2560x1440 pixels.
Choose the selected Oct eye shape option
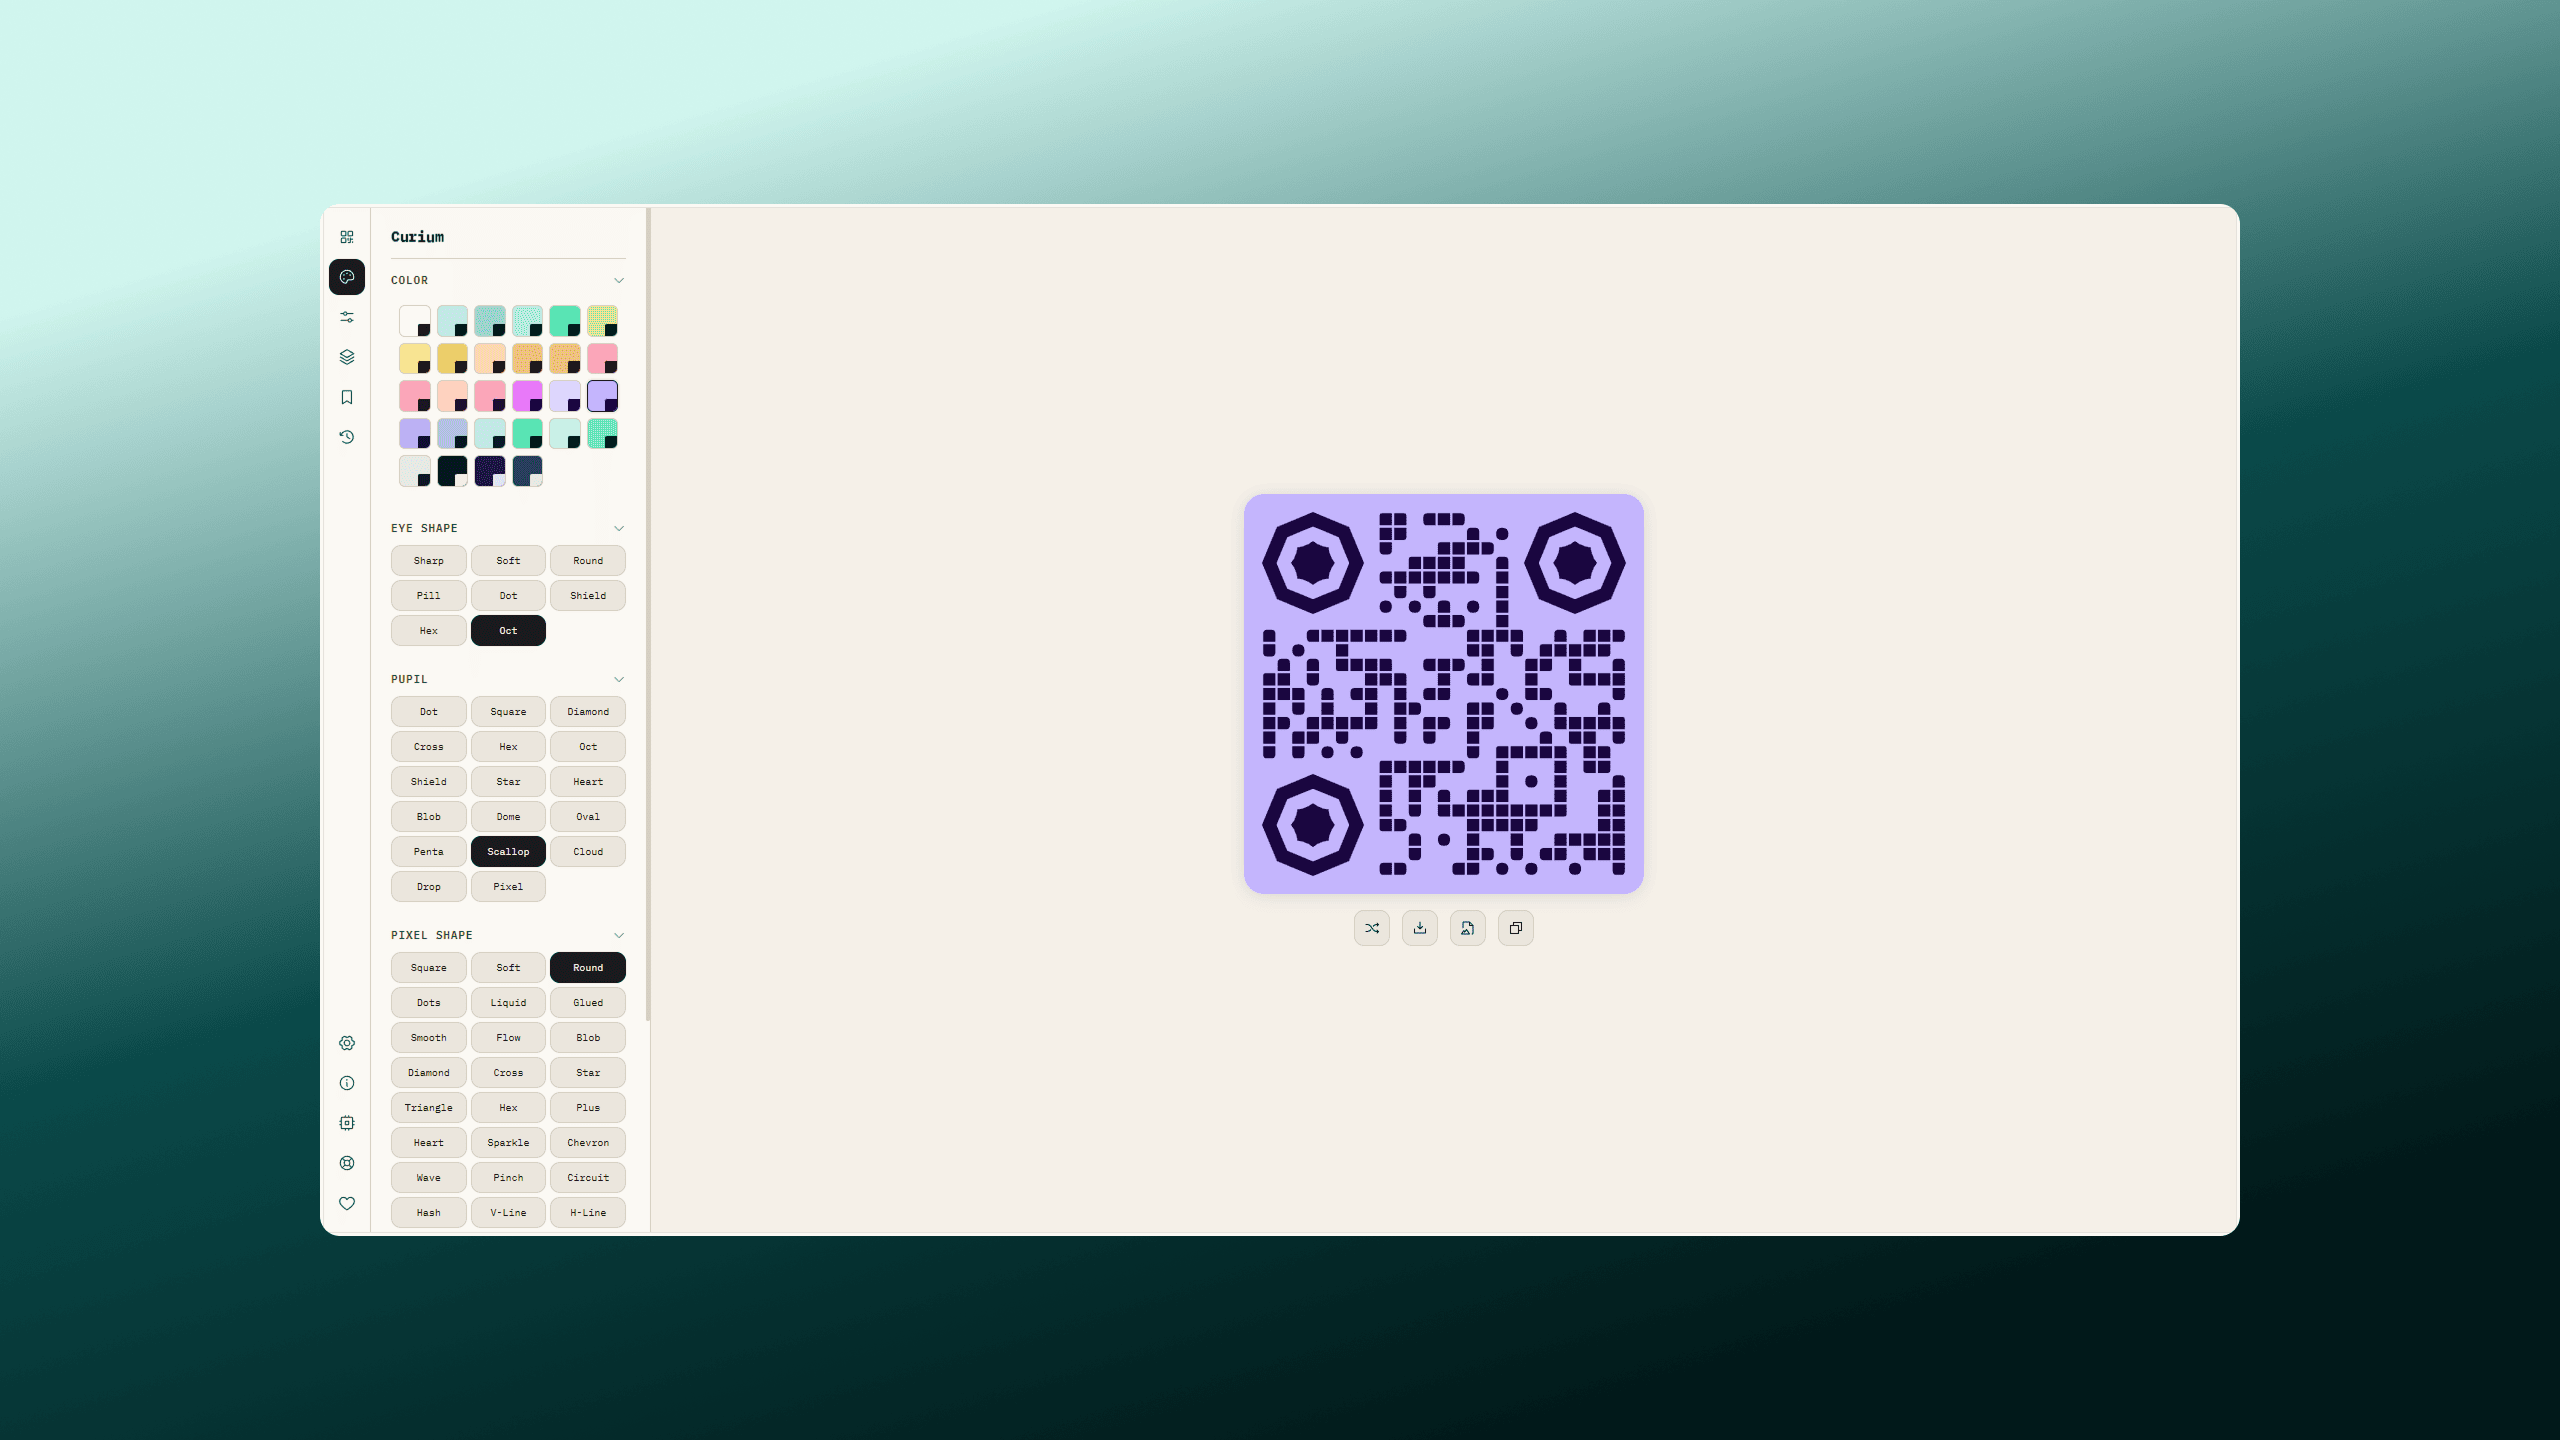508,631
